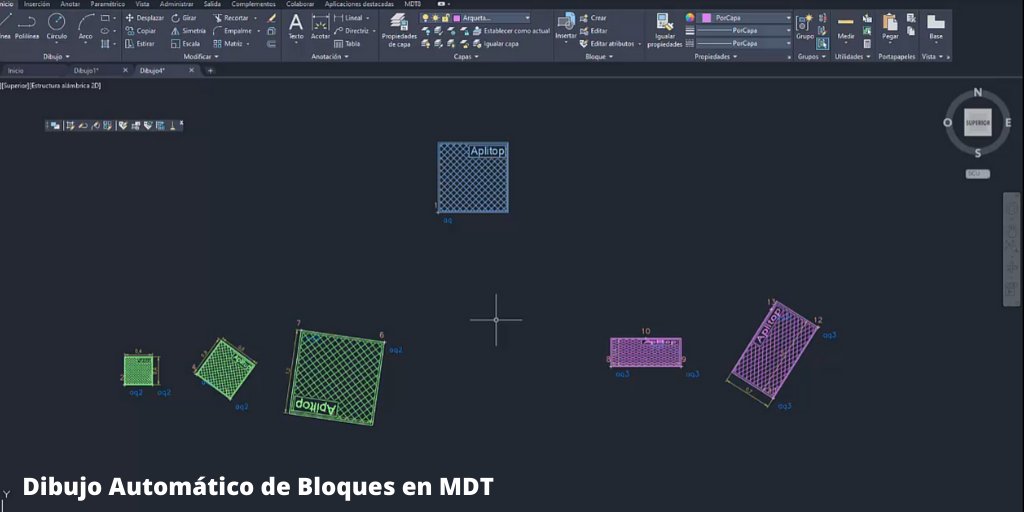Click the Copiar tool in Modificar

click(140, 31)
